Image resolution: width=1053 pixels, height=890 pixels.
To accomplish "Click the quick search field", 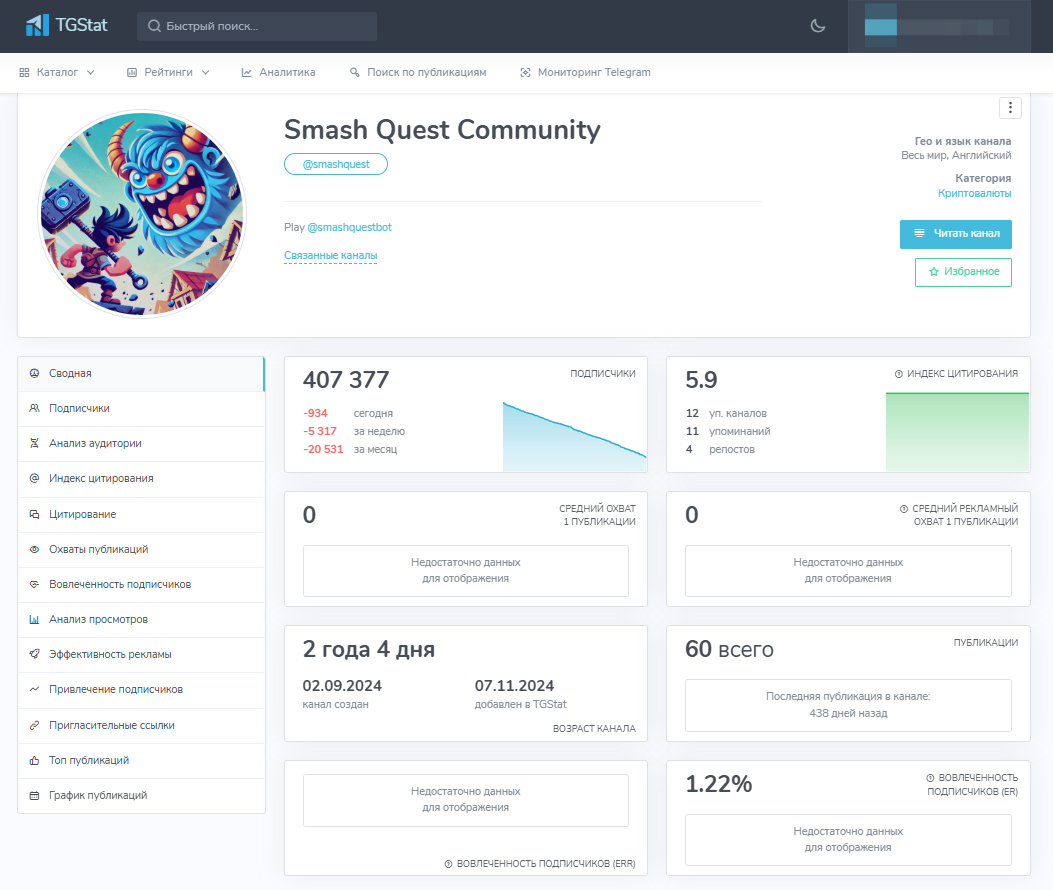I will click(x=257, y=26).
